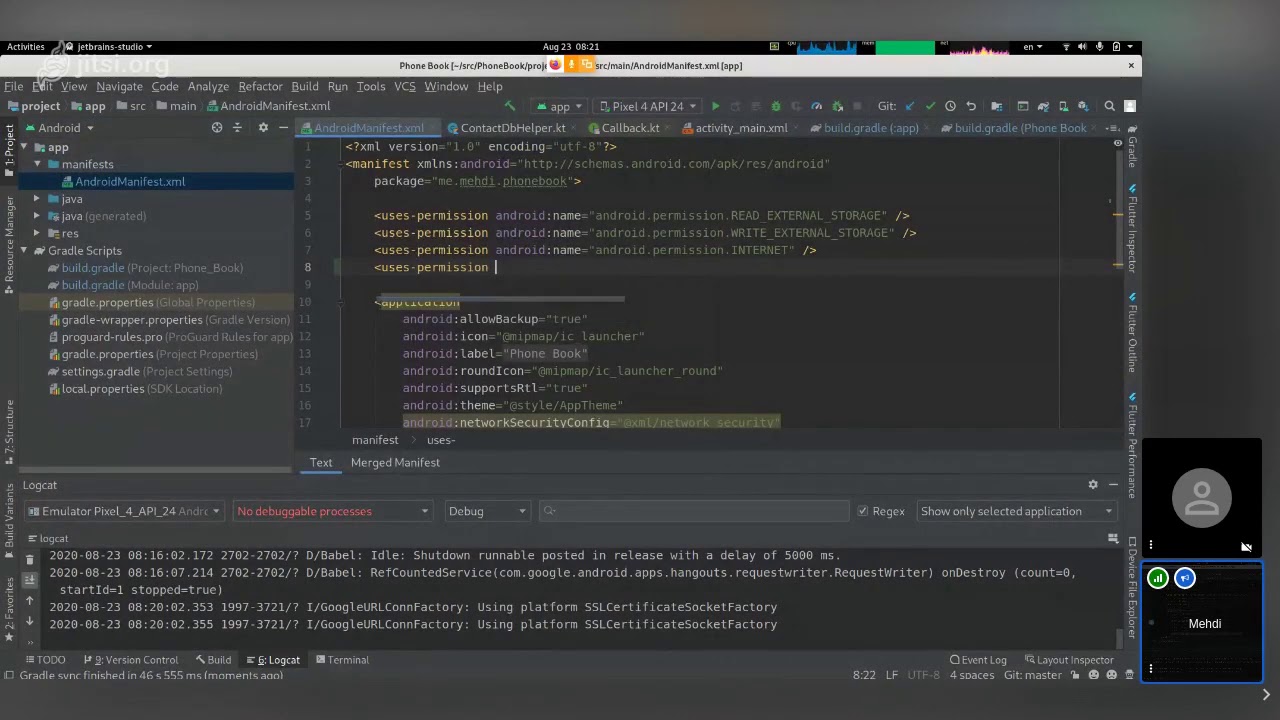Image resolution: width=1280 pixels, height=720 pixels.
Task: Click the Git: master branch widget
Action: (x=1032, y=675)
